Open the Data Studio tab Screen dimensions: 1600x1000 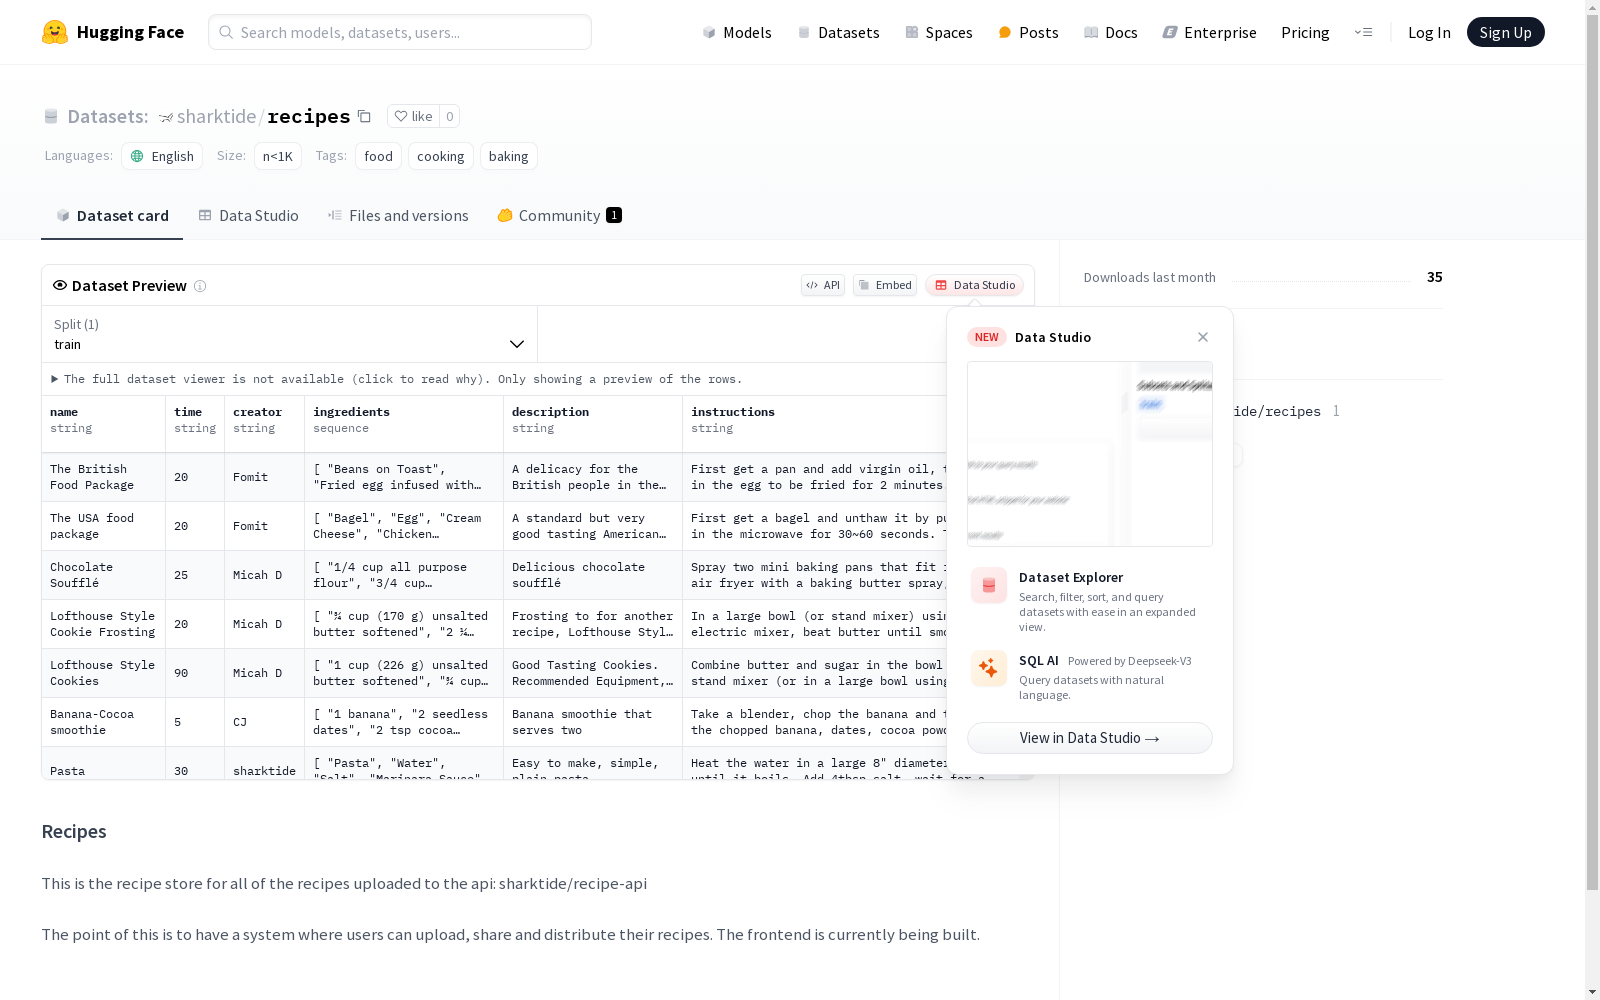click(x=248, y=216)
